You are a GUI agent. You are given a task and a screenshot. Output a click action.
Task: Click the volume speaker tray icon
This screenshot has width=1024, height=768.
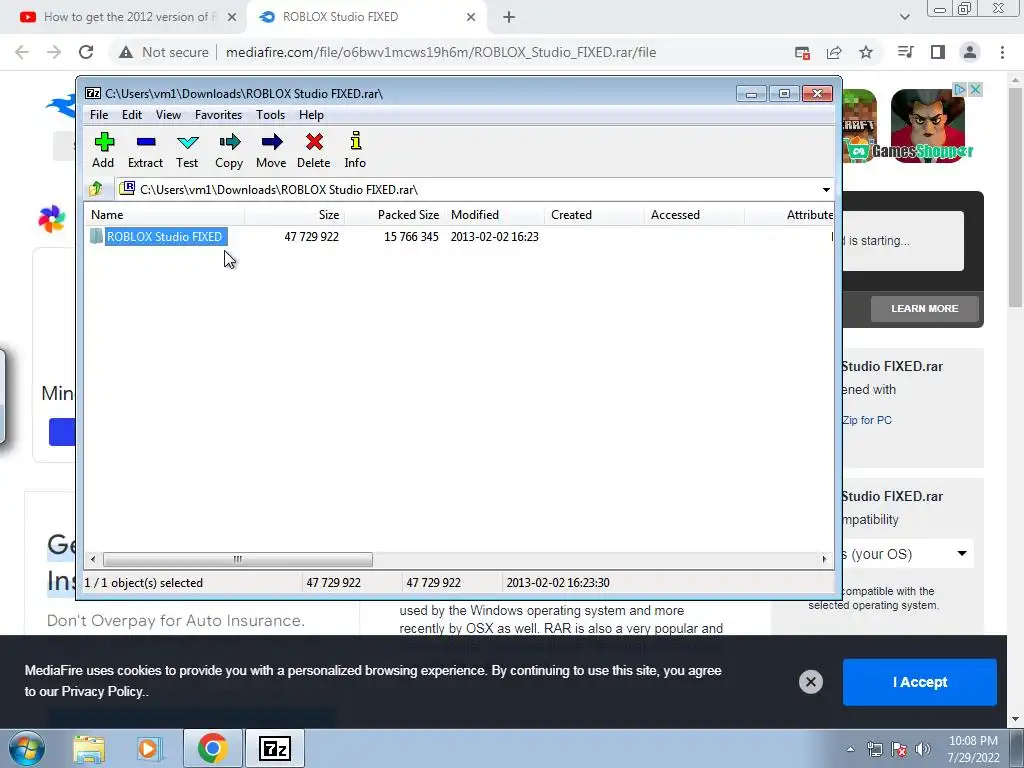923,749
